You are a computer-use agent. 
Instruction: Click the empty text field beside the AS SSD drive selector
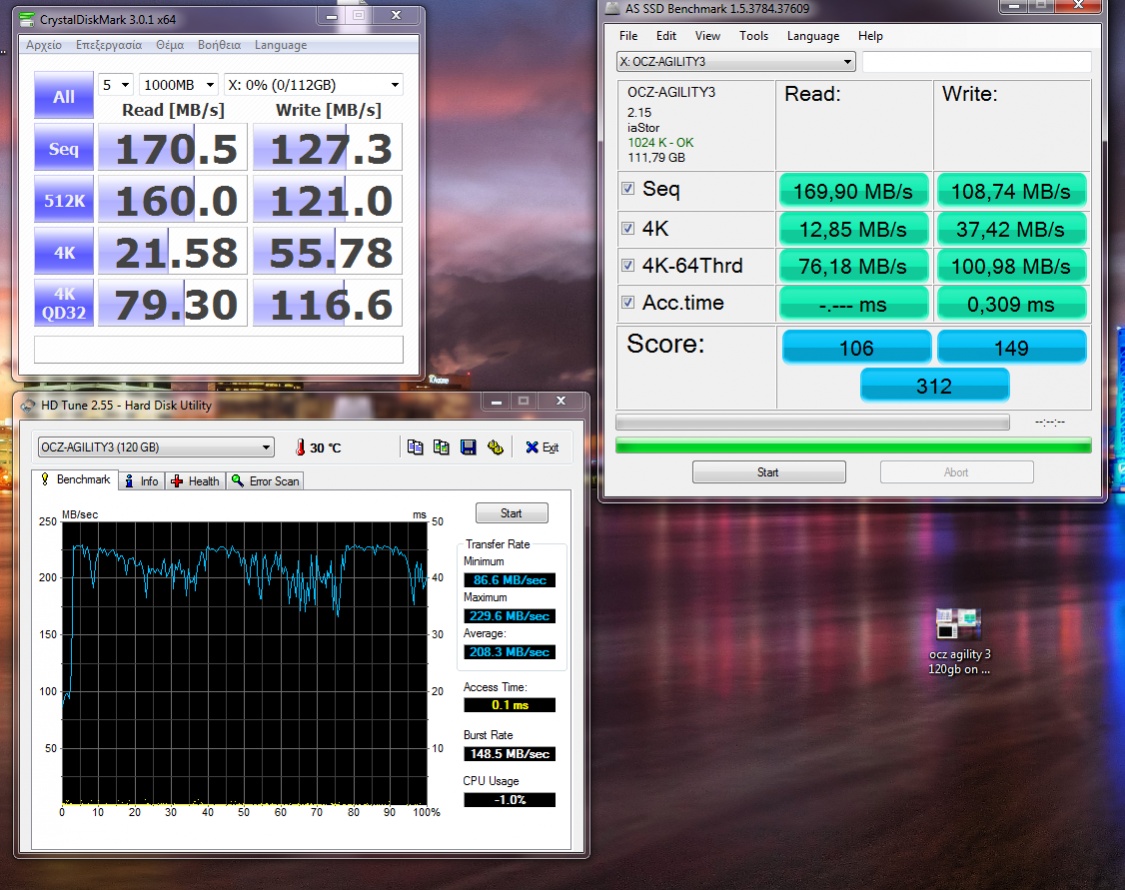click(x=976, y=61)
